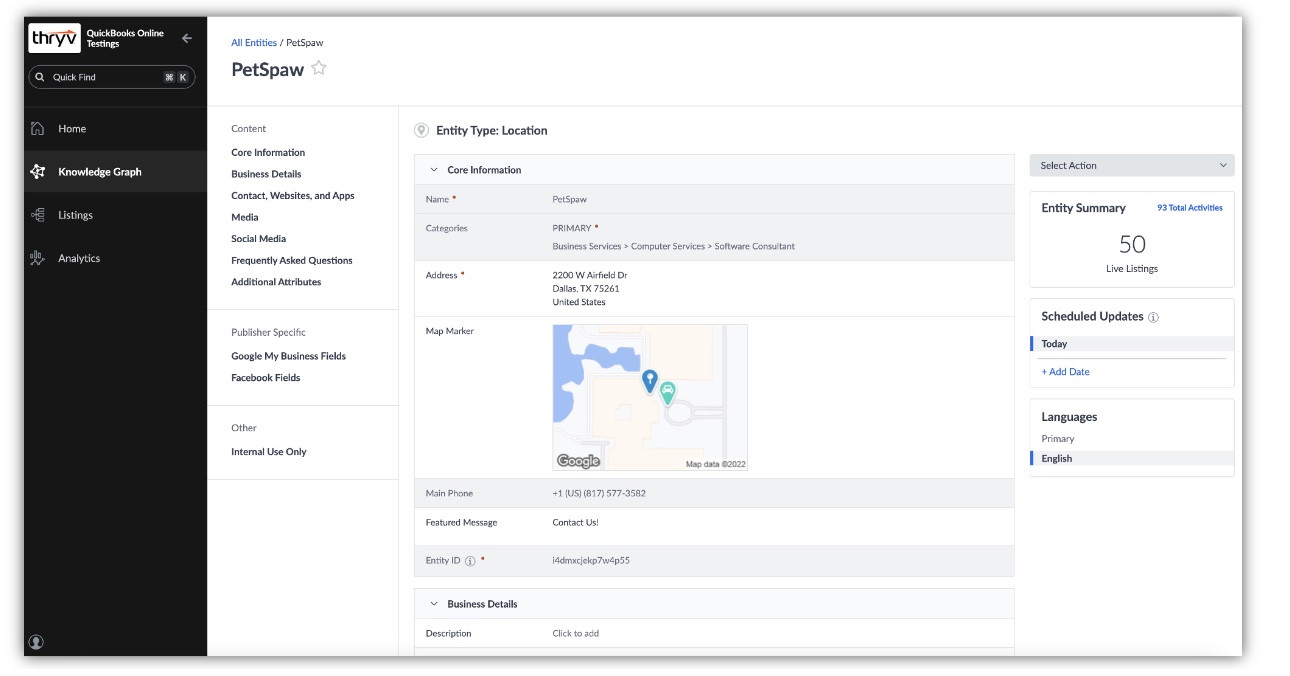Click the location pin icon beside Entity Type
This screenshot has height=676, width=1290.
tap(422, 130)
